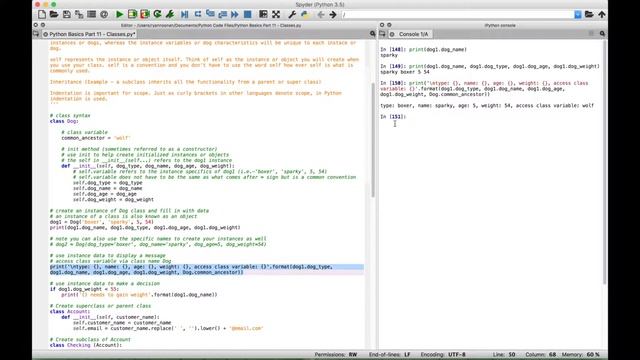Re-run the last script
Viewport: 640px width, 360px height.
tap(157, 14)
